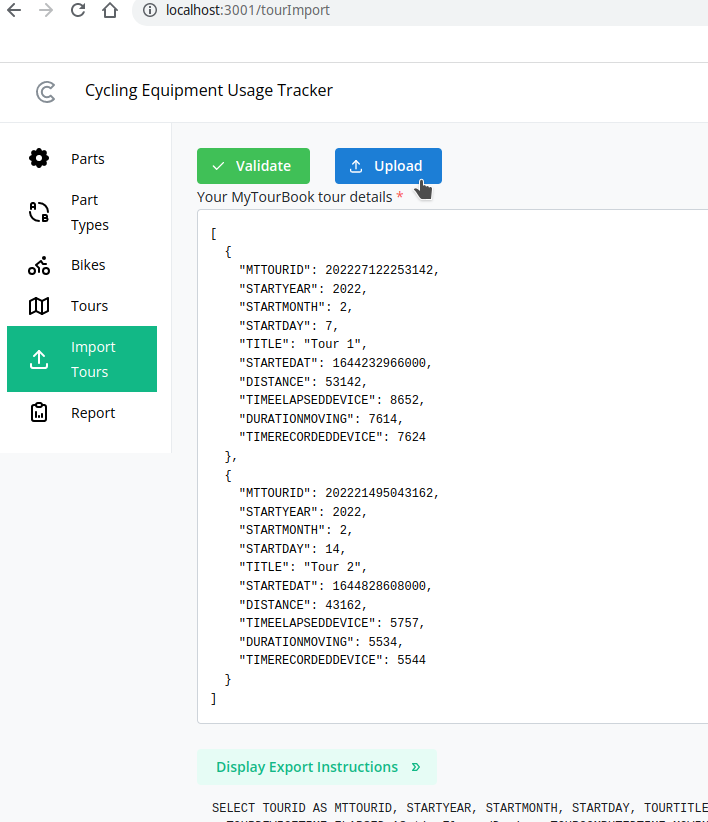The width and height of the screenshot is (708, 822).
Task: Click the Report clipboard icon
Action: (x=39, y=413)
